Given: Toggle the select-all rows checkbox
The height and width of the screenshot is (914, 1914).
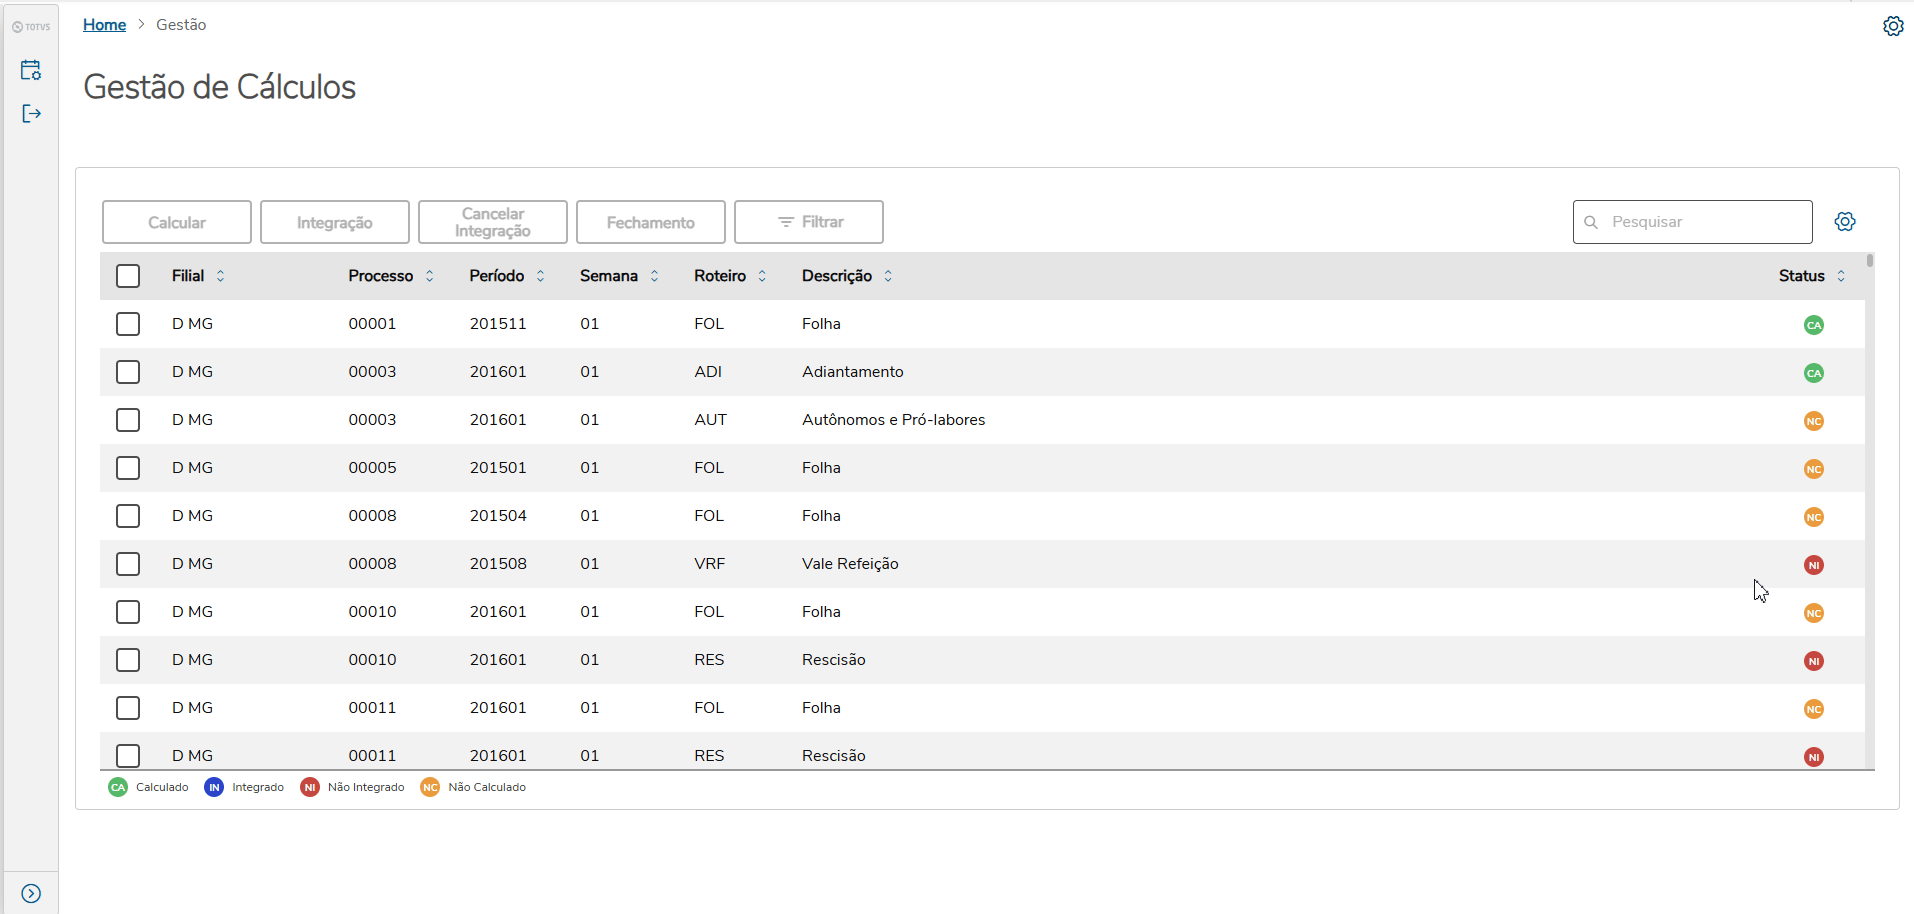Looking at the screenshot, I should coord(128,276).
